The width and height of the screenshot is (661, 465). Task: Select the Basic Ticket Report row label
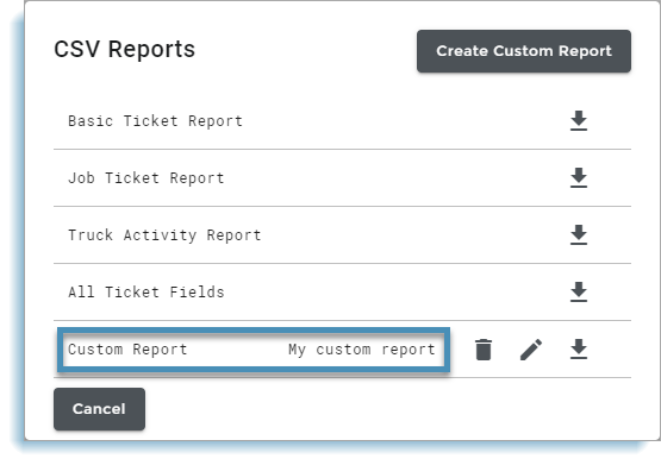coord(155,121)
